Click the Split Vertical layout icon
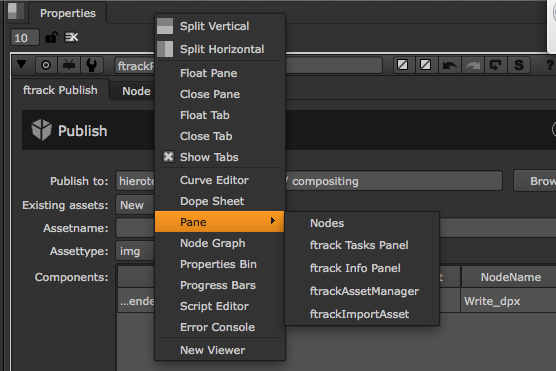This screenshot has width=556, height=371. (165, 26)
